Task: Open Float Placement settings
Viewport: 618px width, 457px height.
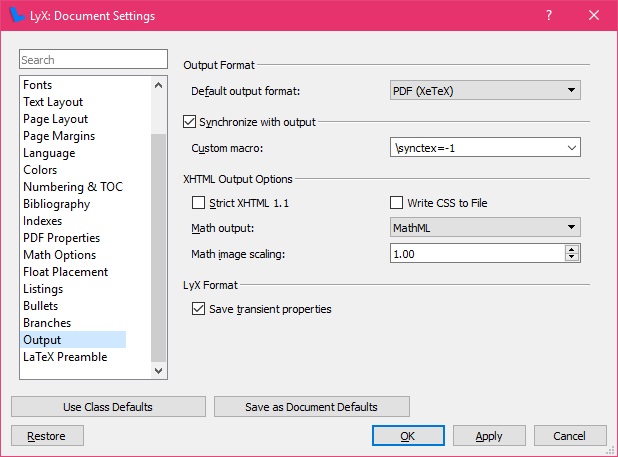Action: pos(65,272)
